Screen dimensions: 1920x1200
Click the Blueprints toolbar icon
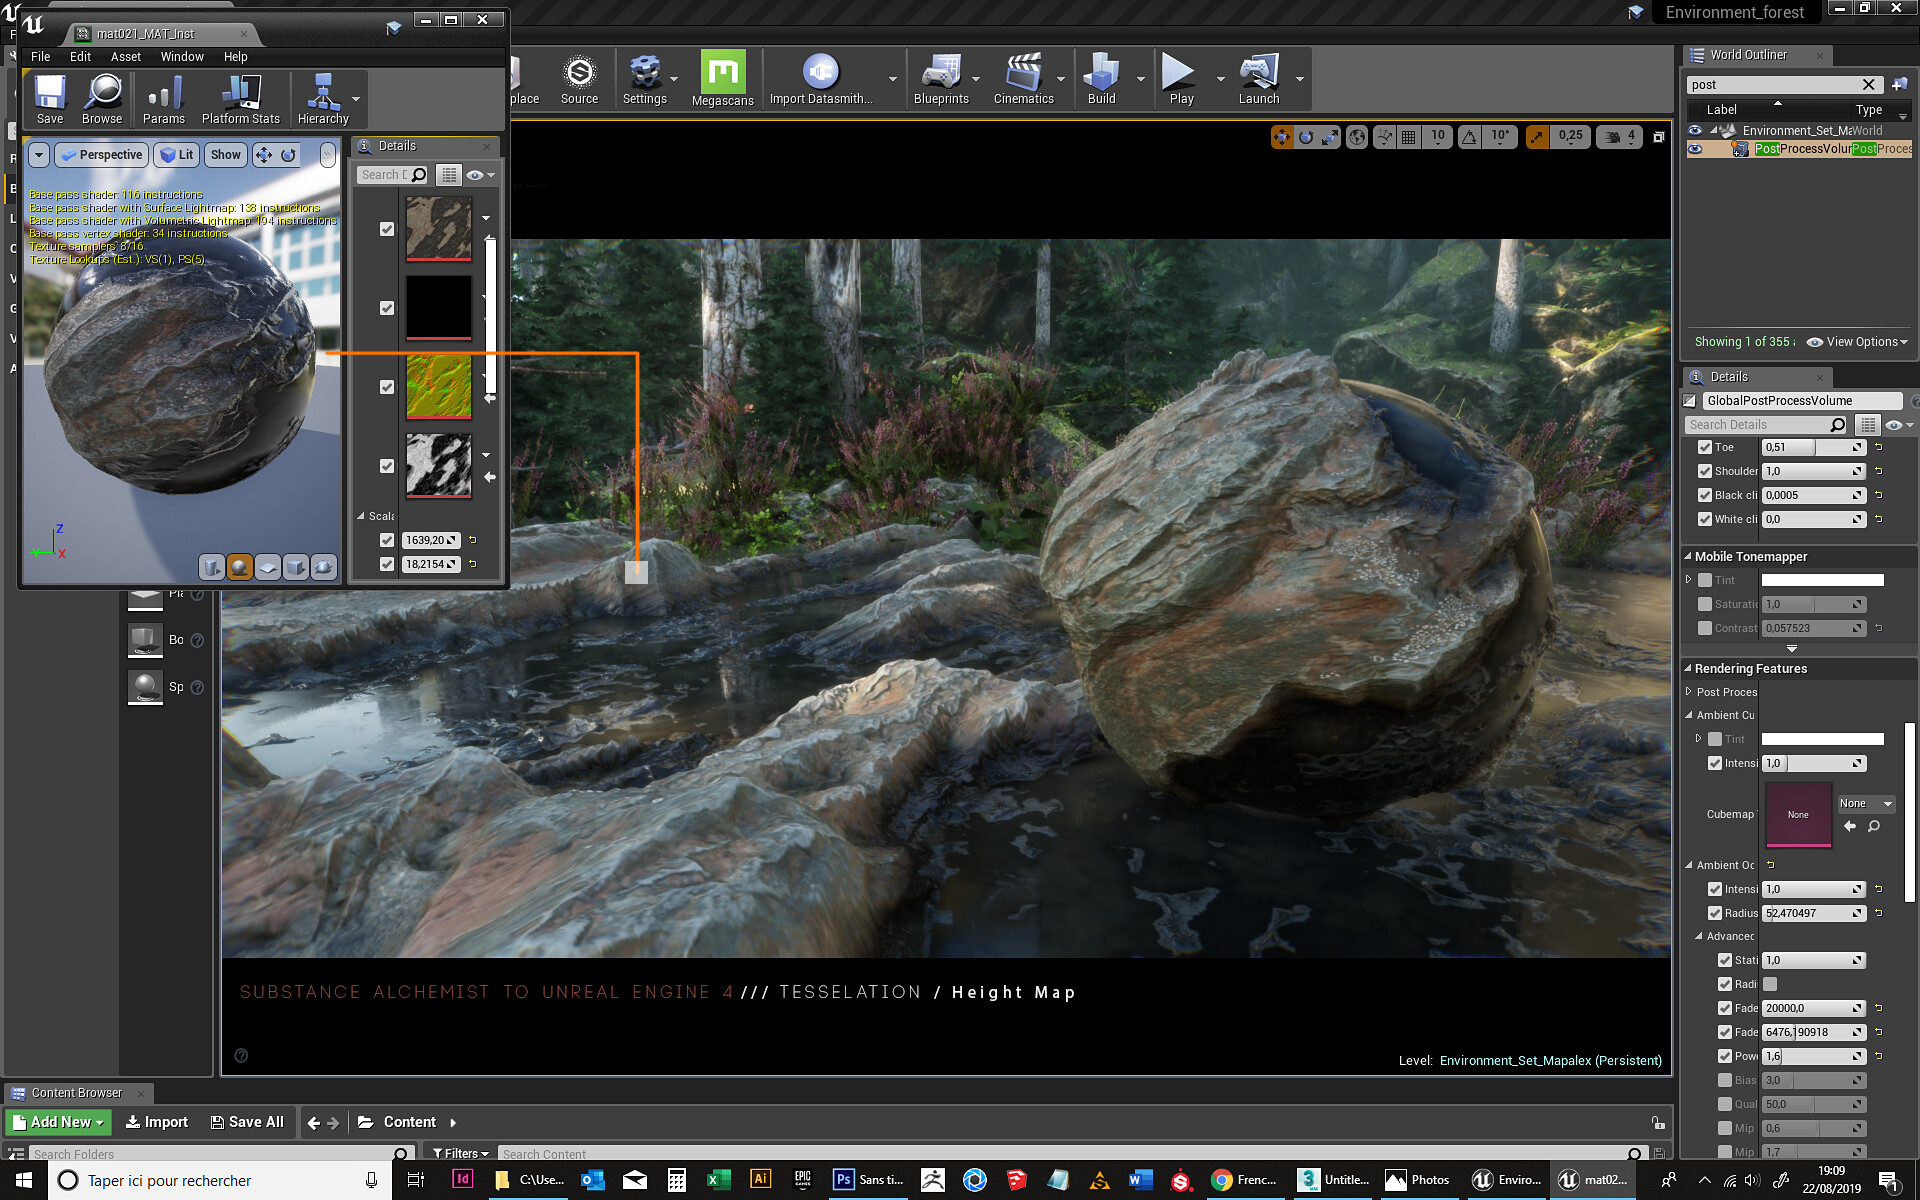[x=941, y=78]
